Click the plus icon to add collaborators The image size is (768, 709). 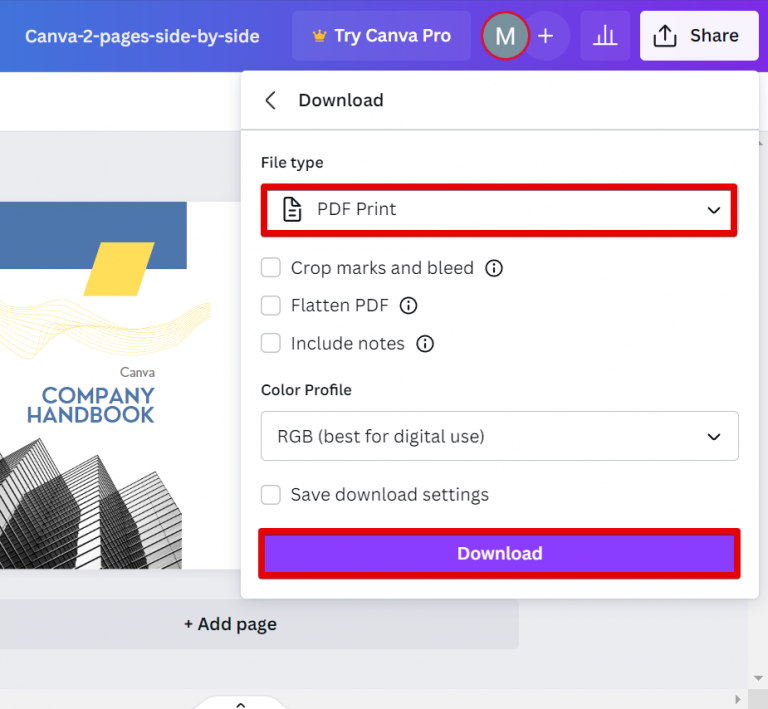click(545, 37)
